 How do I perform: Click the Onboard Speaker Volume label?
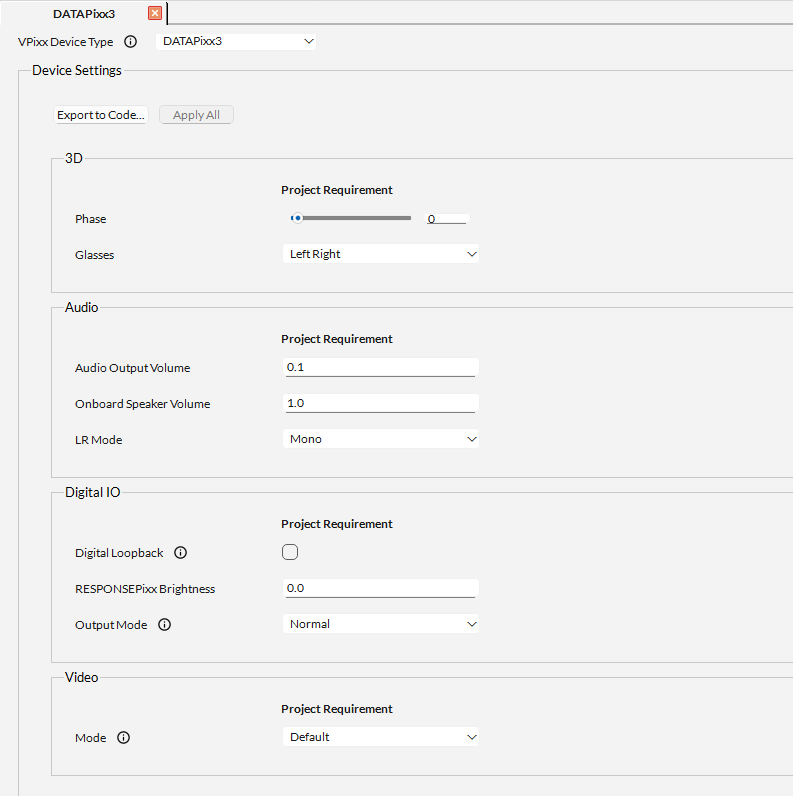pos(143,404)
